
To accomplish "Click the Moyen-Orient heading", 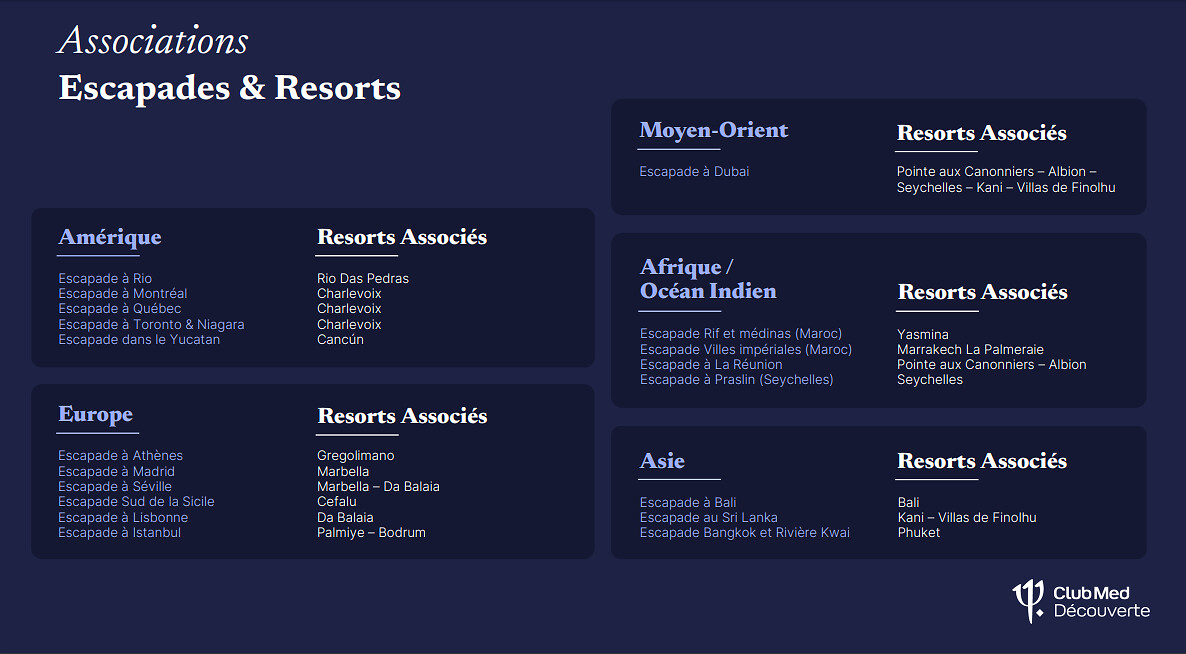I will click(x=713, y=130).
